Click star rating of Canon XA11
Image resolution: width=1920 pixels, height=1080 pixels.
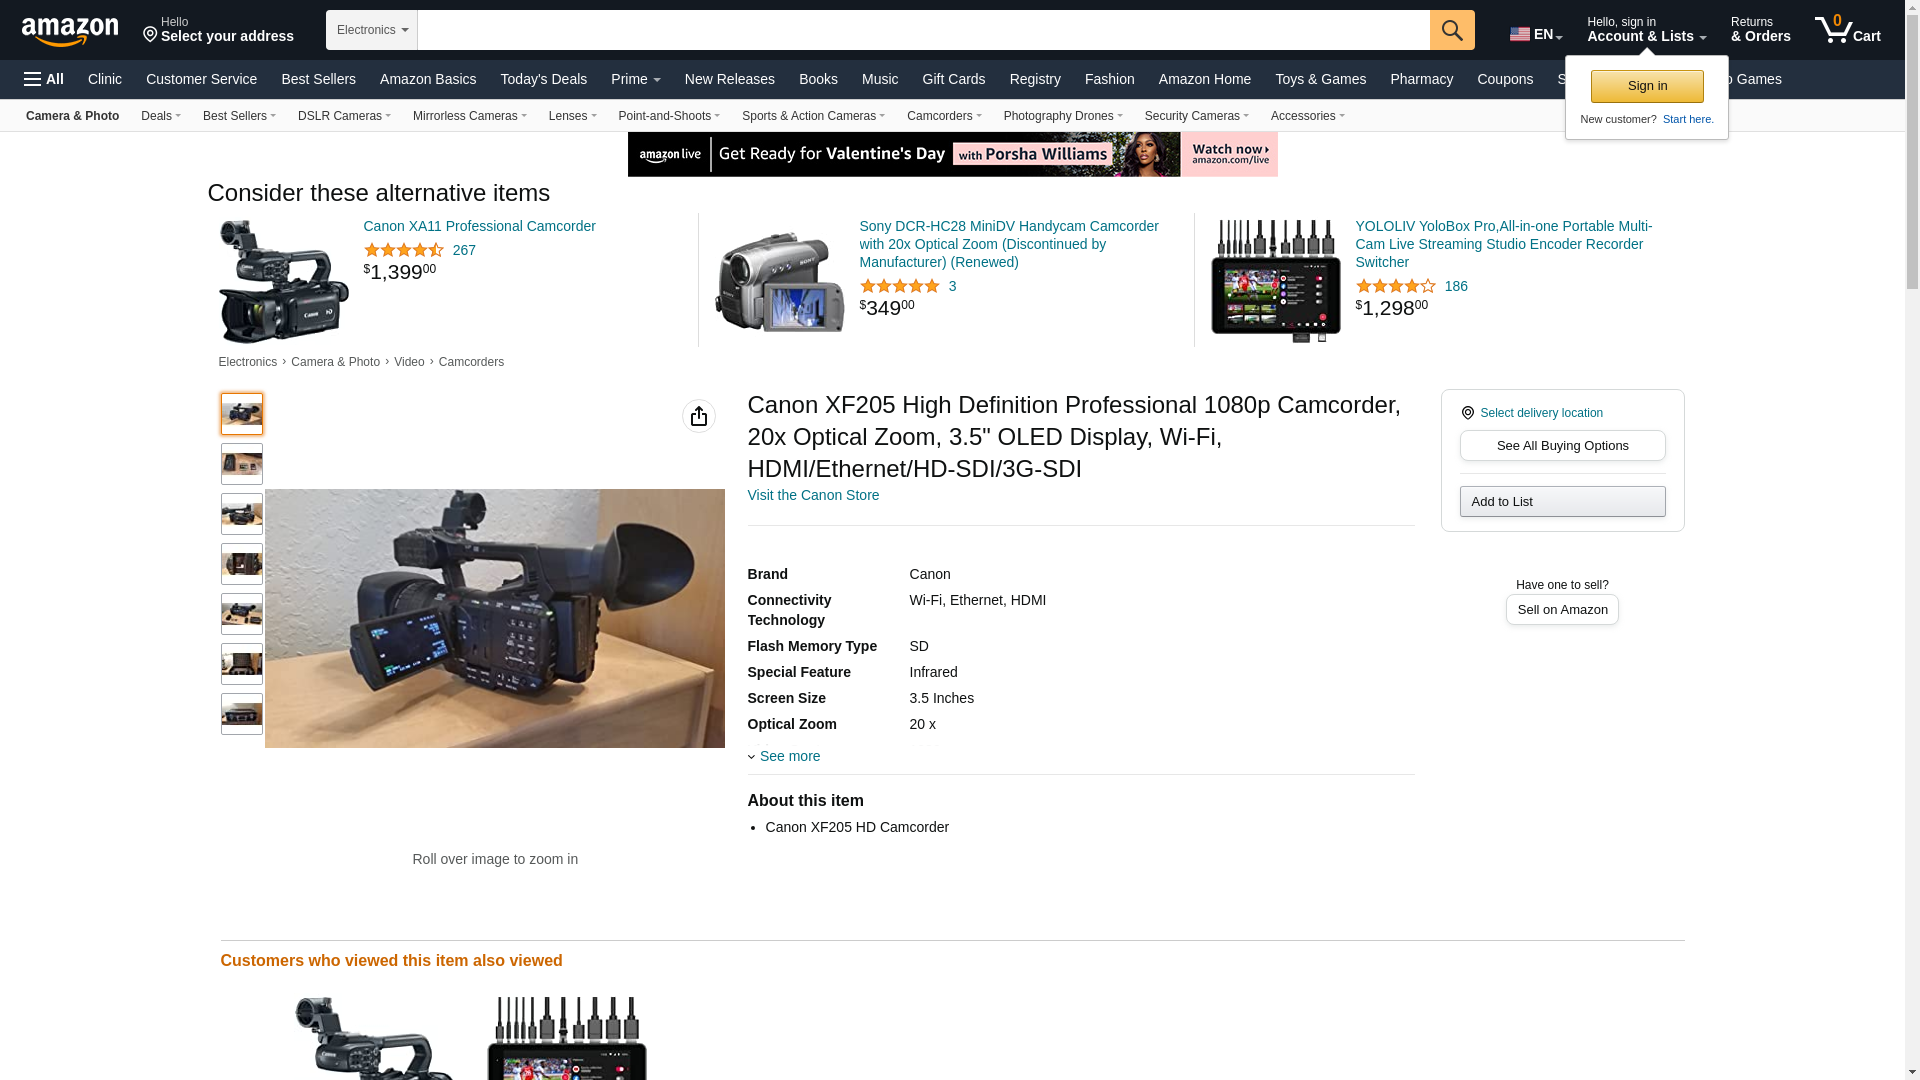click(x=403, y=250)
